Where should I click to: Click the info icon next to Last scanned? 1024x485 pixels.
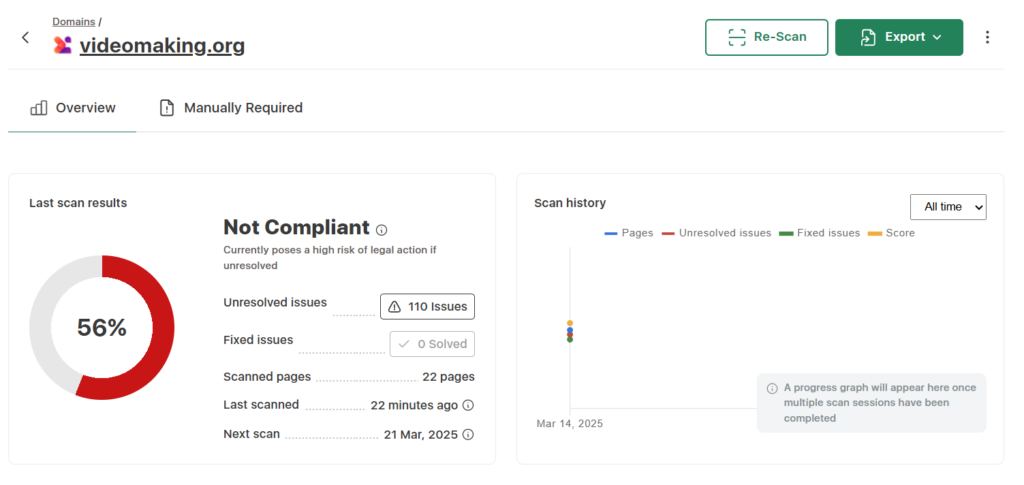(x=468, y=406)
